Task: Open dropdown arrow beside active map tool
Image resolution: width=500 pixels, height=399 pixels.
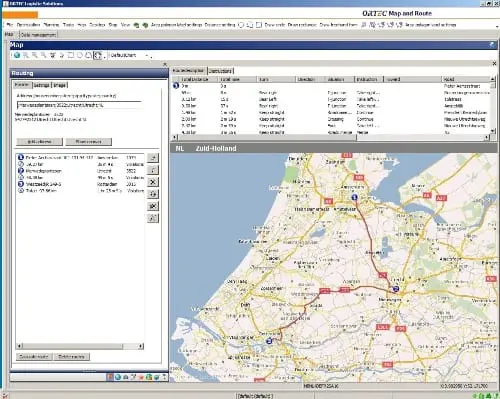Action: (104, 56)
